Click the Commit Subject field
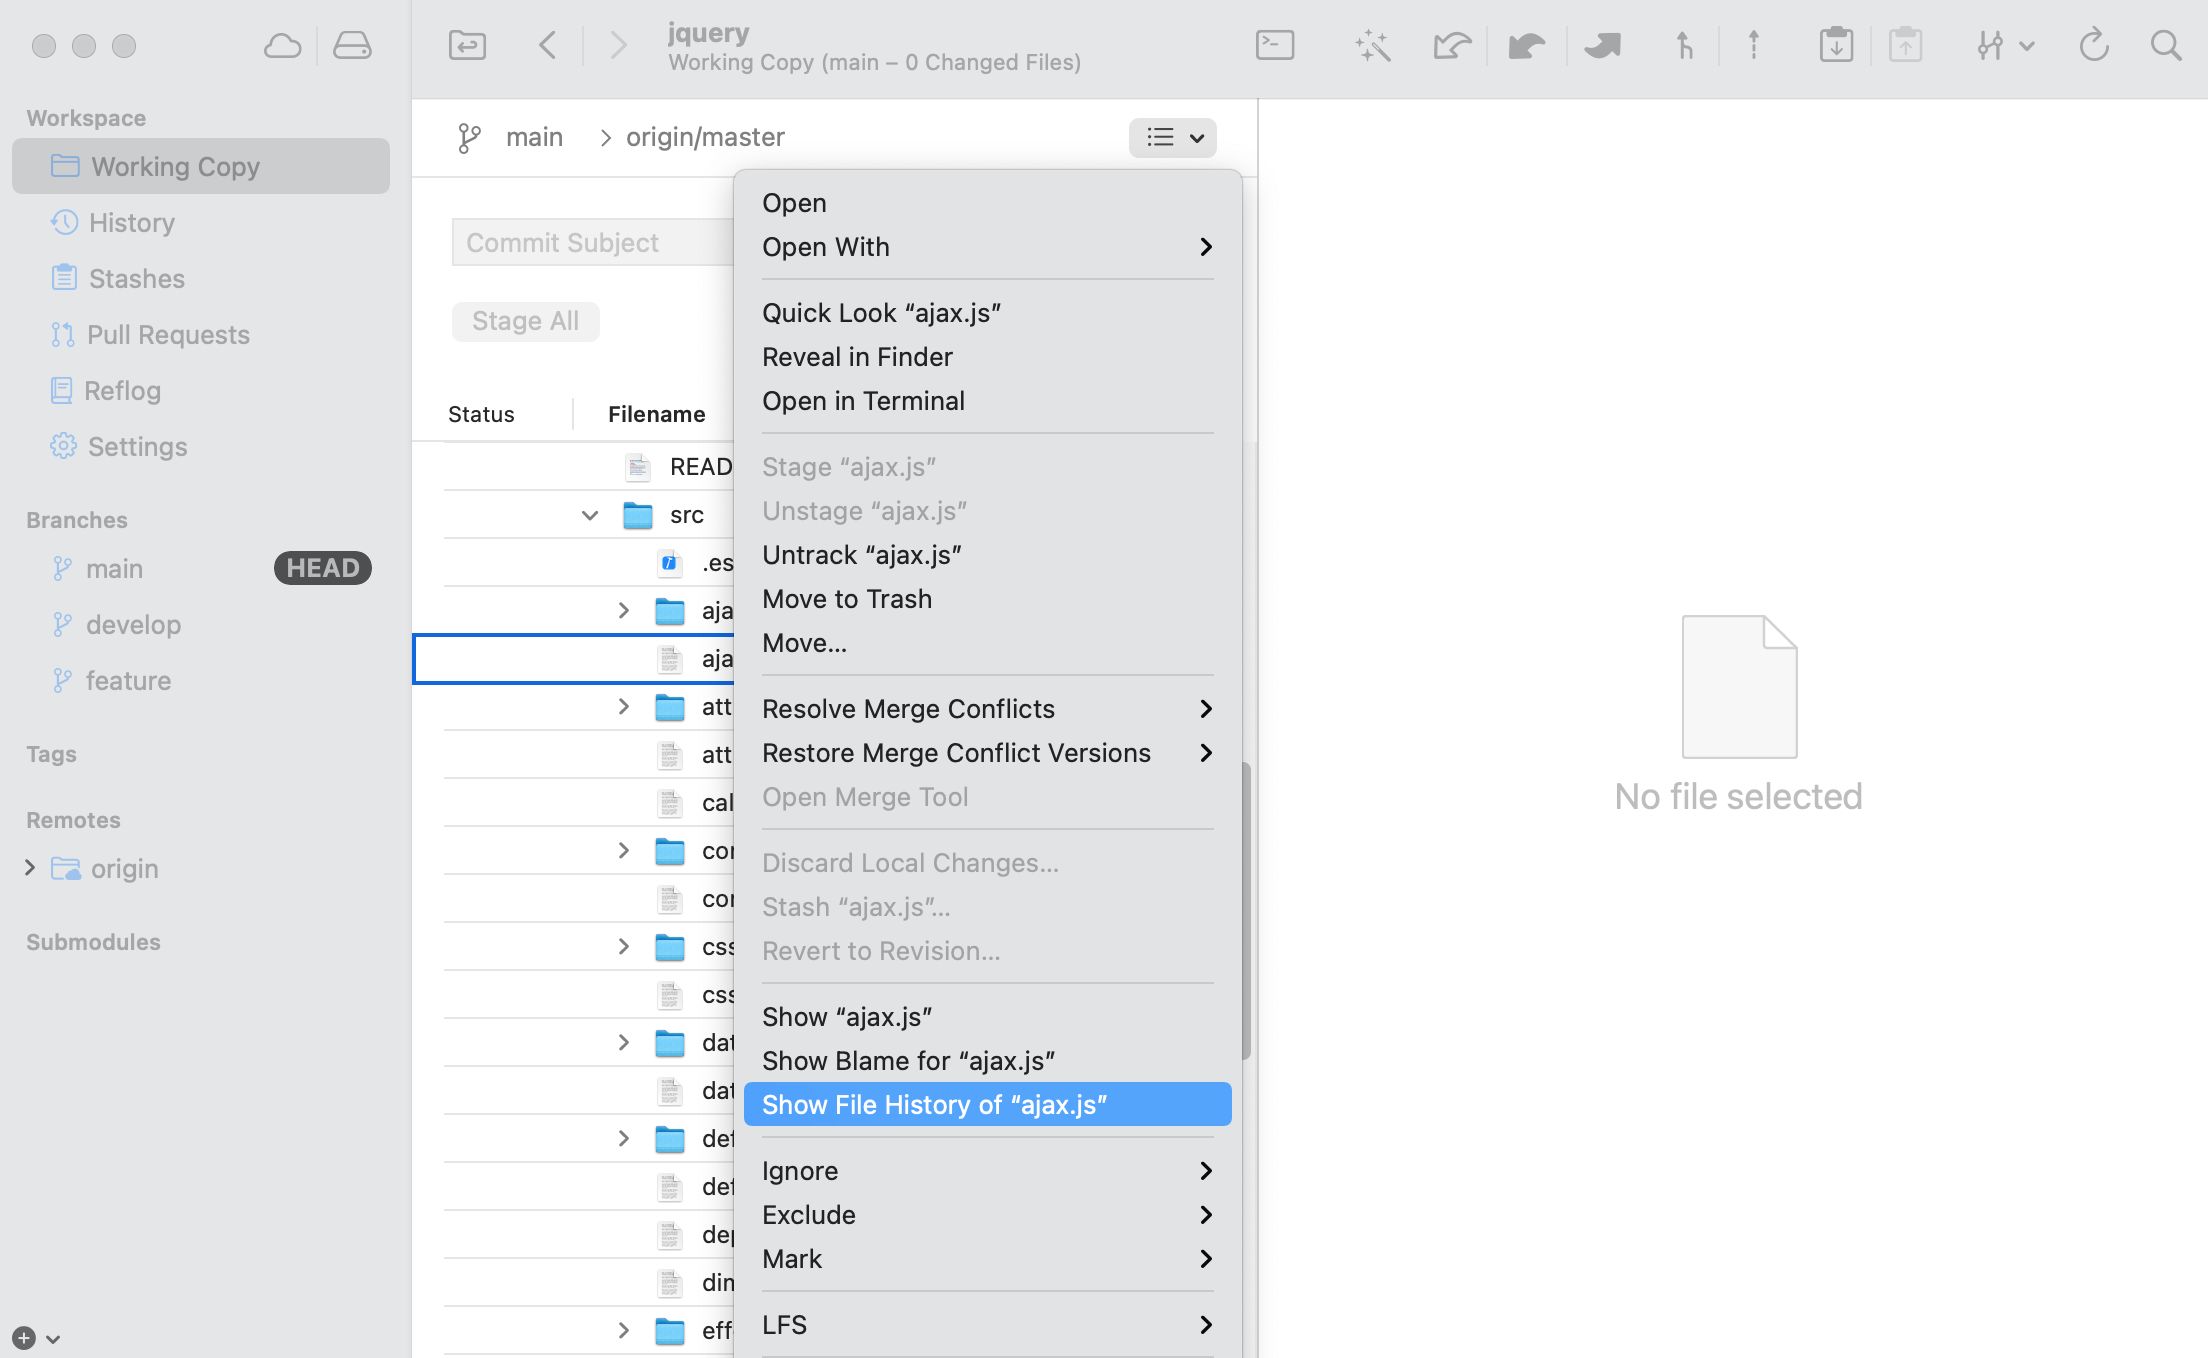Image resolution: width=2208 pixels, height=1358 pixels. [x=592, y=243]
